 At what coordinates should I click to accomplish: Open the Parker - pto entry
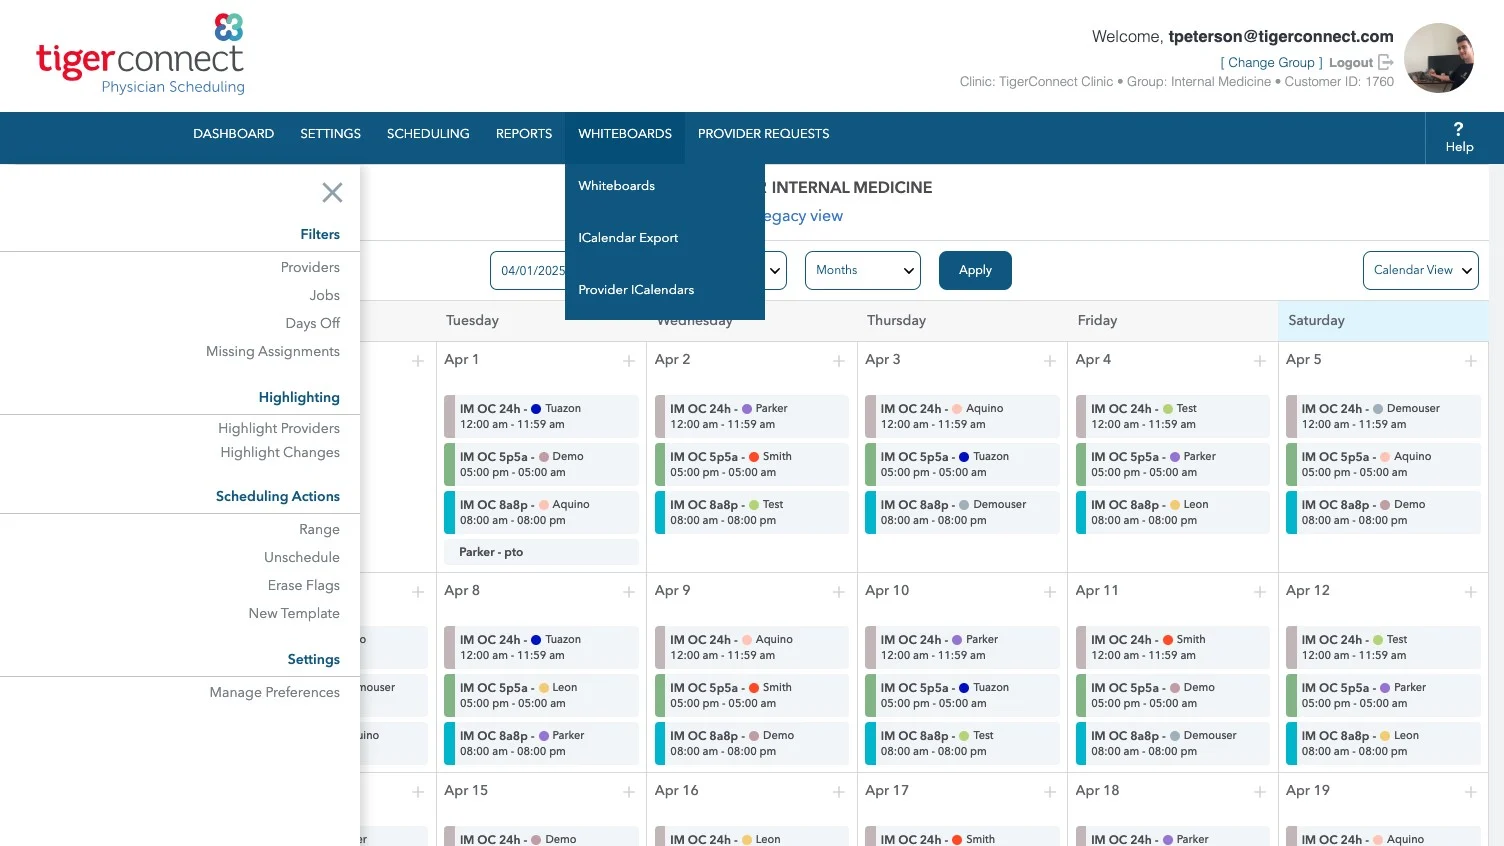(541, 552)
